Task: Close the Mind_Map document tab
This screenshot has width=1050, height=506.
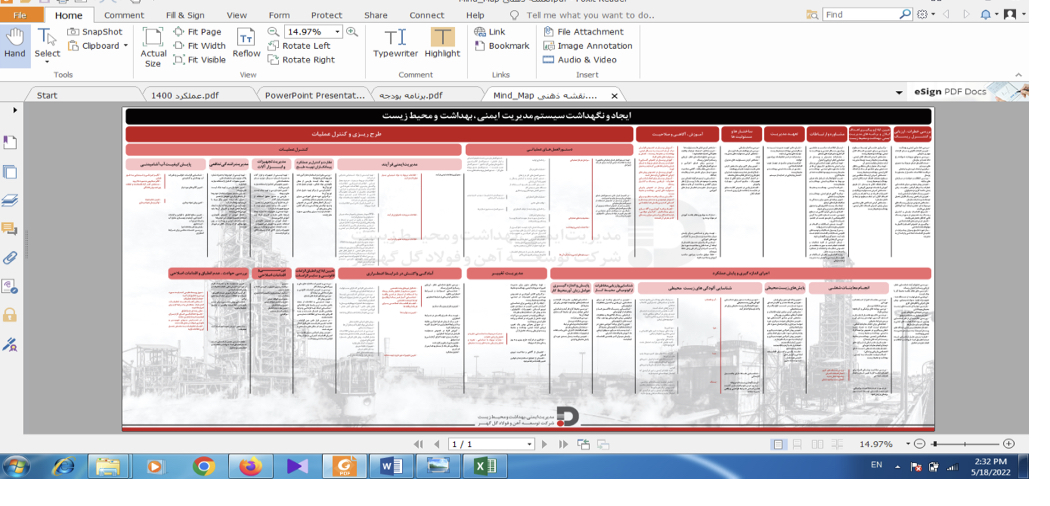Action: 614,96
